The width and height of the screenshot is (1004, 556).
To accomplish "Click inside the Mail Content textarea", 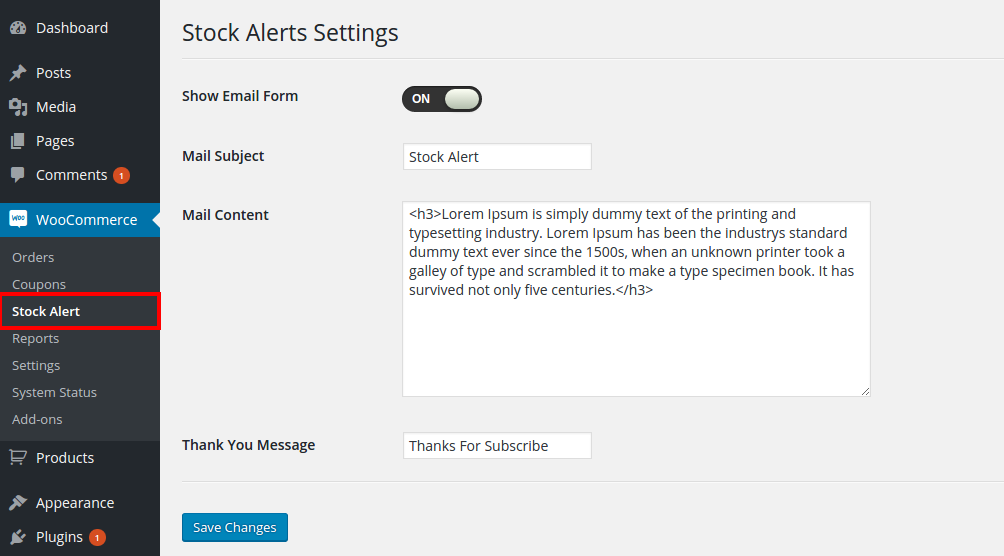I will point(636,299).
